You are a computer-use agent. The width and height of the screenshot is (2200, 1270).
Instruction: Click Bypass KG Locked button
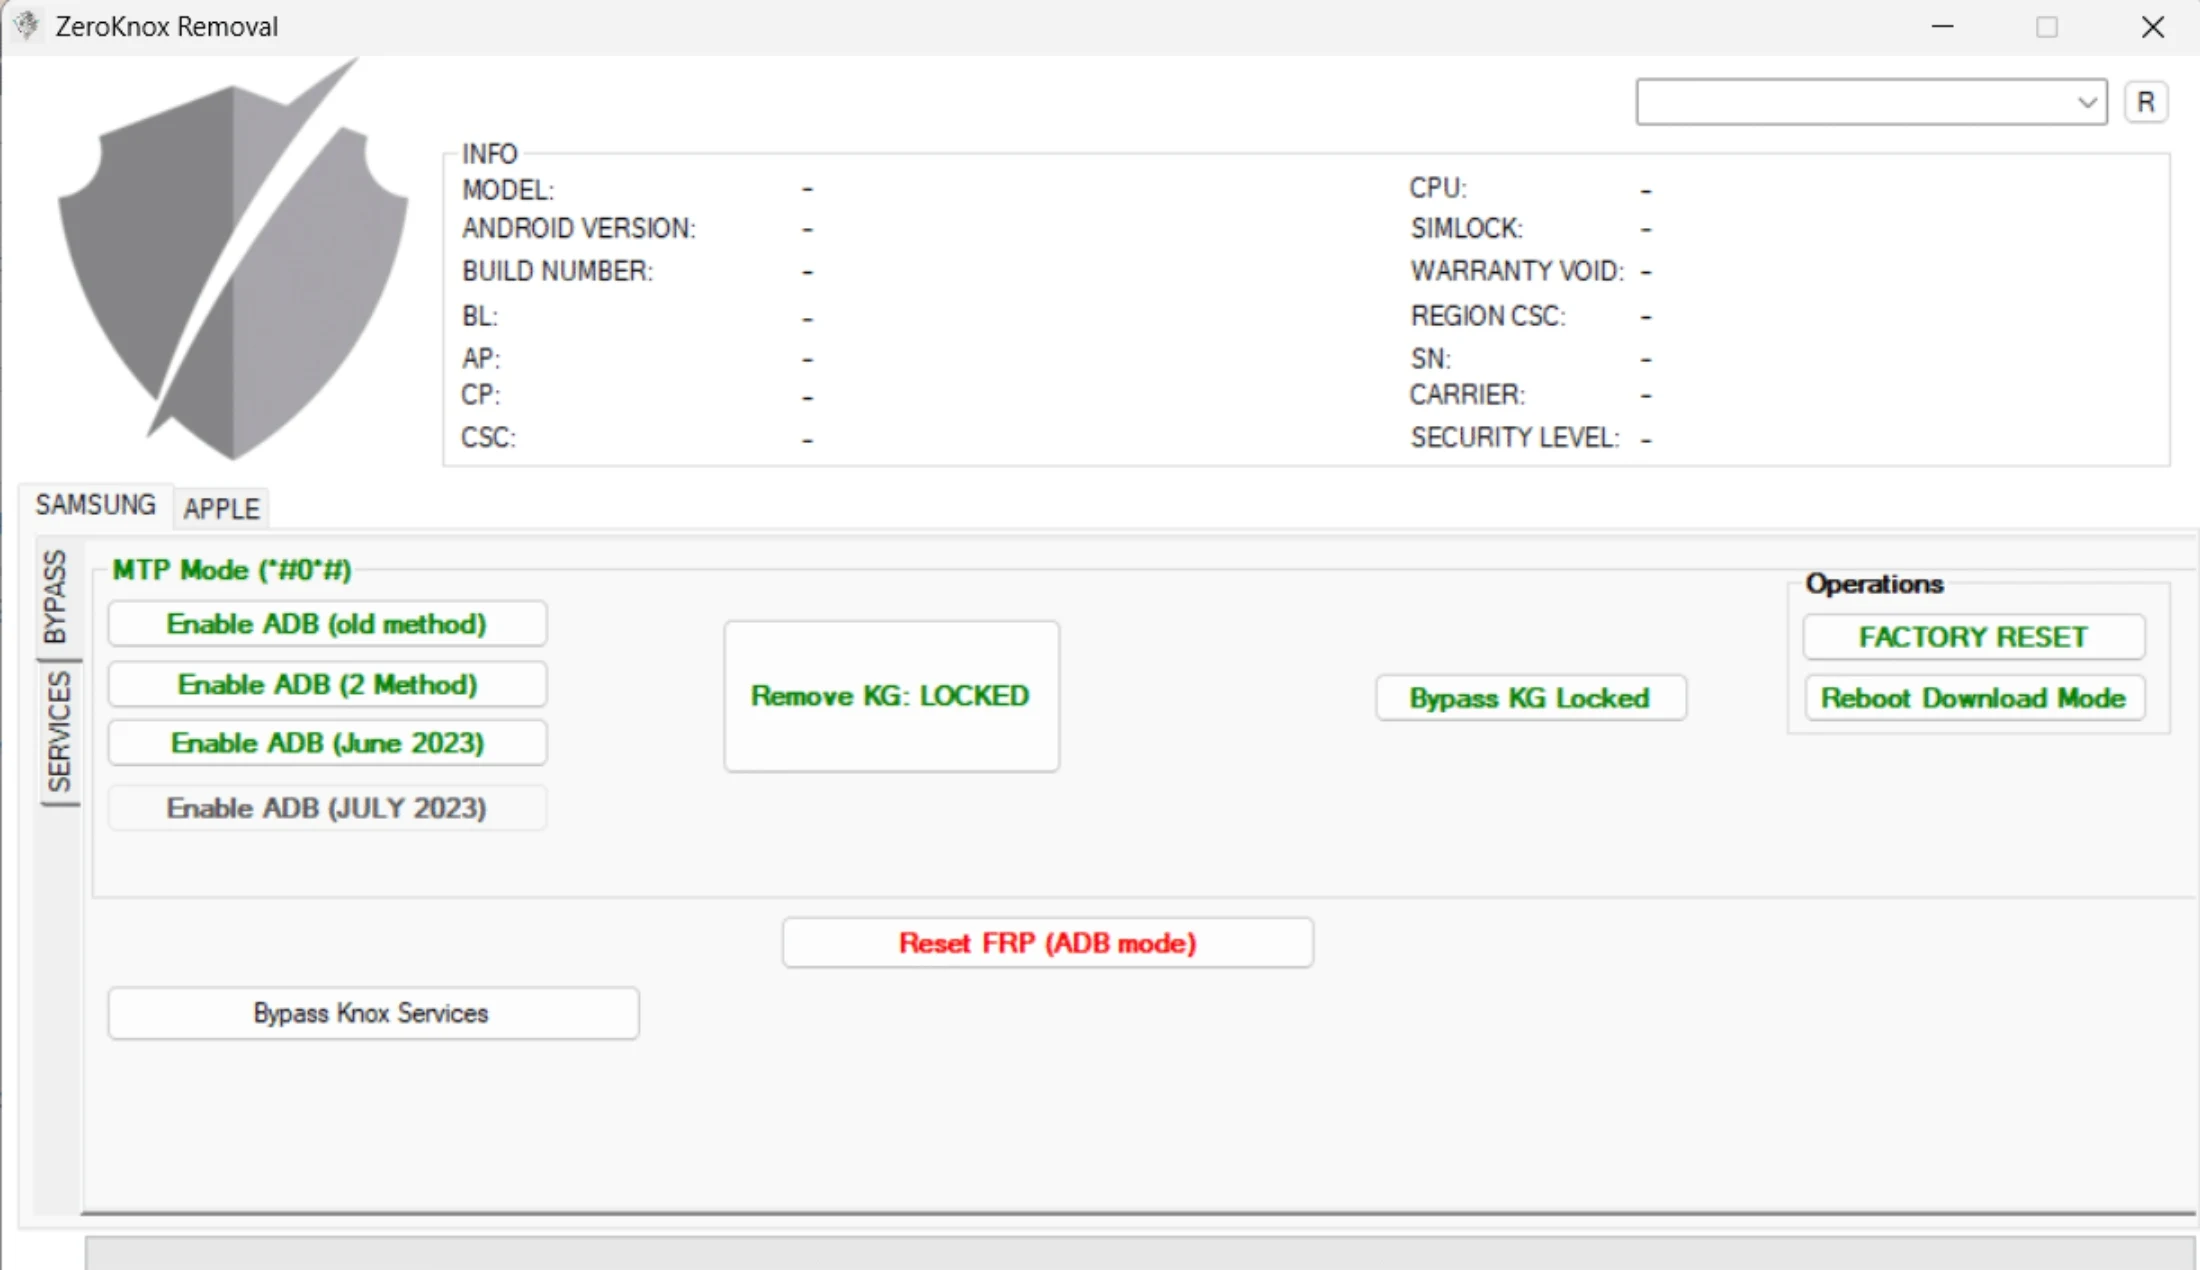(1530, 698)
